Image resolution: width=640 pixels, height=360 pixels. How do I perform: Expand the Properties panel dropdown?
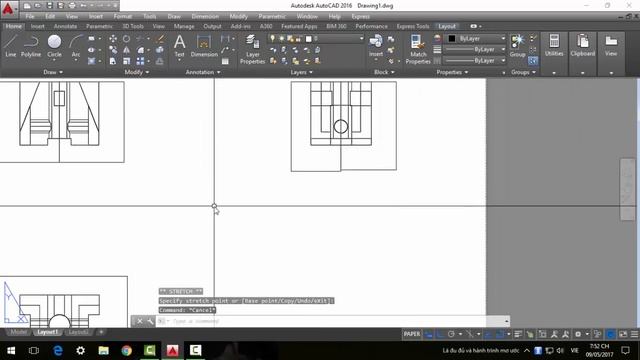[452, 72]
